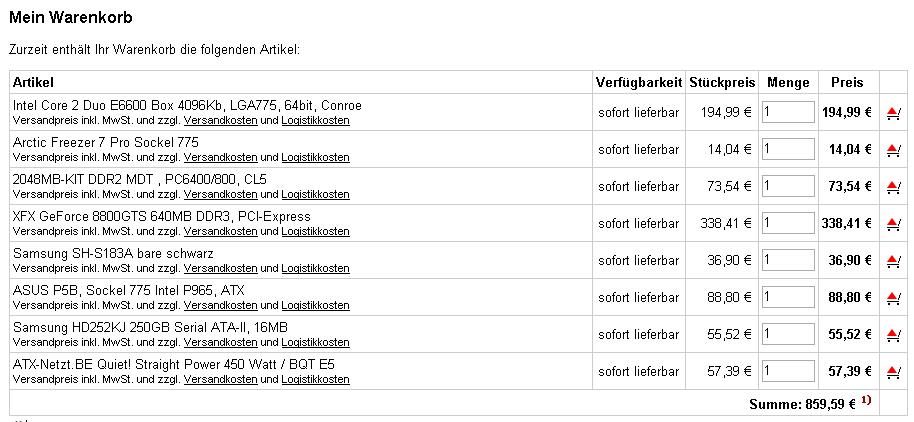Open Logistikkosten link under Samsung SH-S183A
The image size is (914, 422).
click(x=315, y=268)
